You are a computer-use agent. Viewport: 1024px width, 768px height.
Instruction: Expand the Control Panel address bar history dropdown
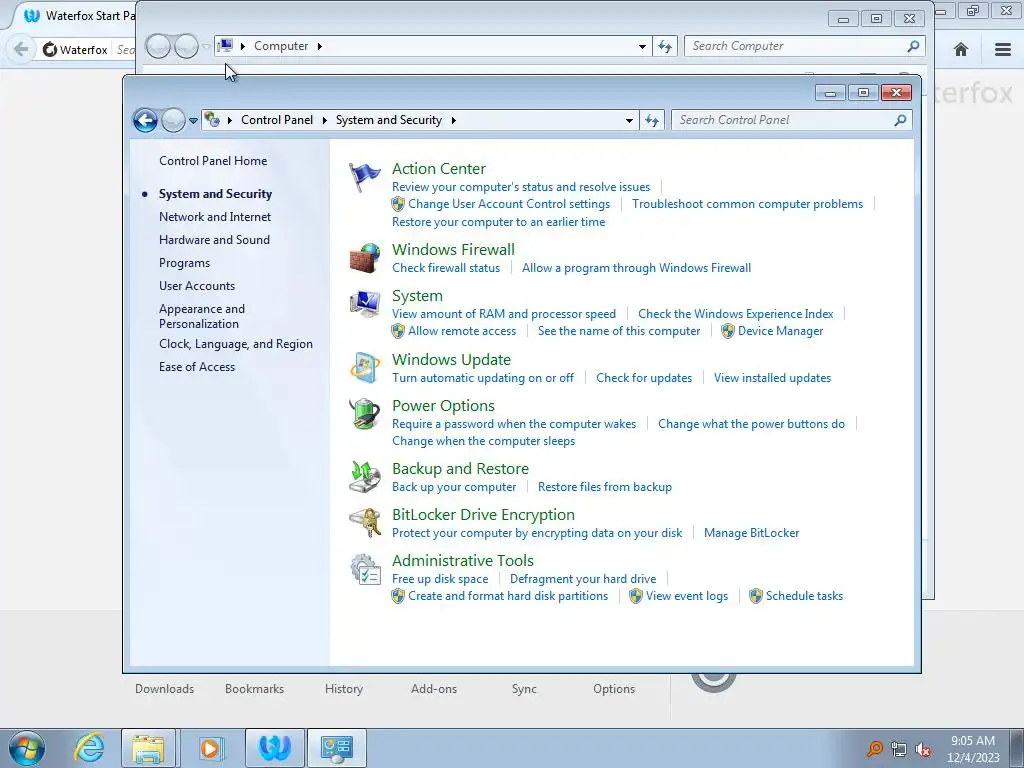pos(629,120)
